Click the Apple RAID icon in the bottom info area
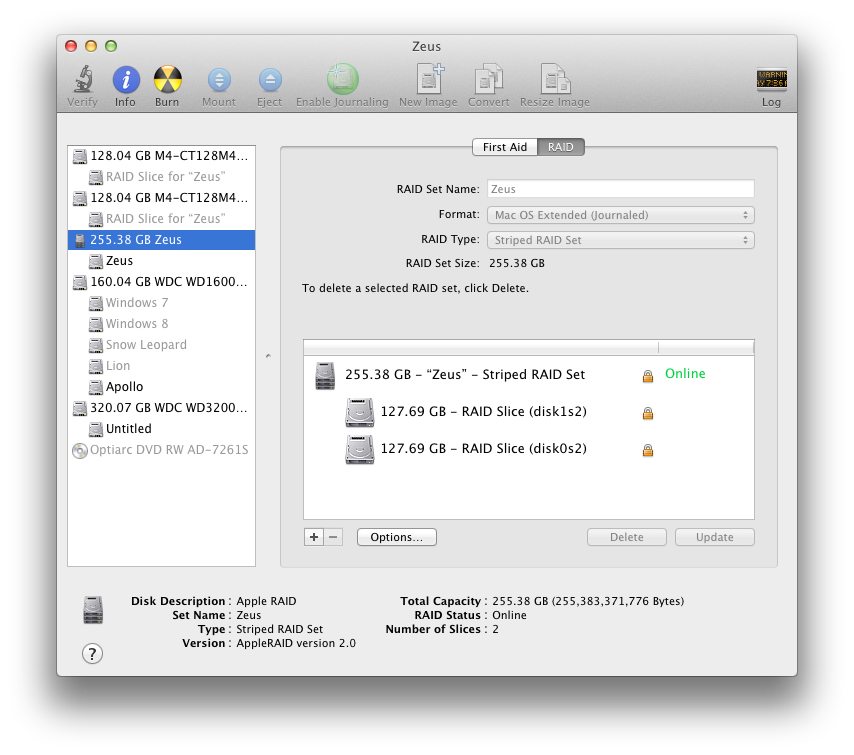This screenshot has width=854, height=755. tap(93, 610)
